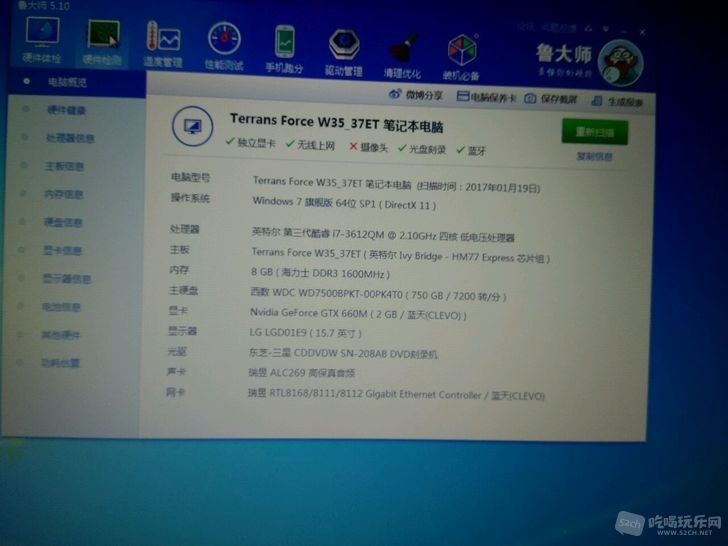Image resolution: width=728 pixels, height=546 pixels.
Task: Select 硬盘信息 in the sidebar
Action: pyautogui.click(x=63, y=222)
